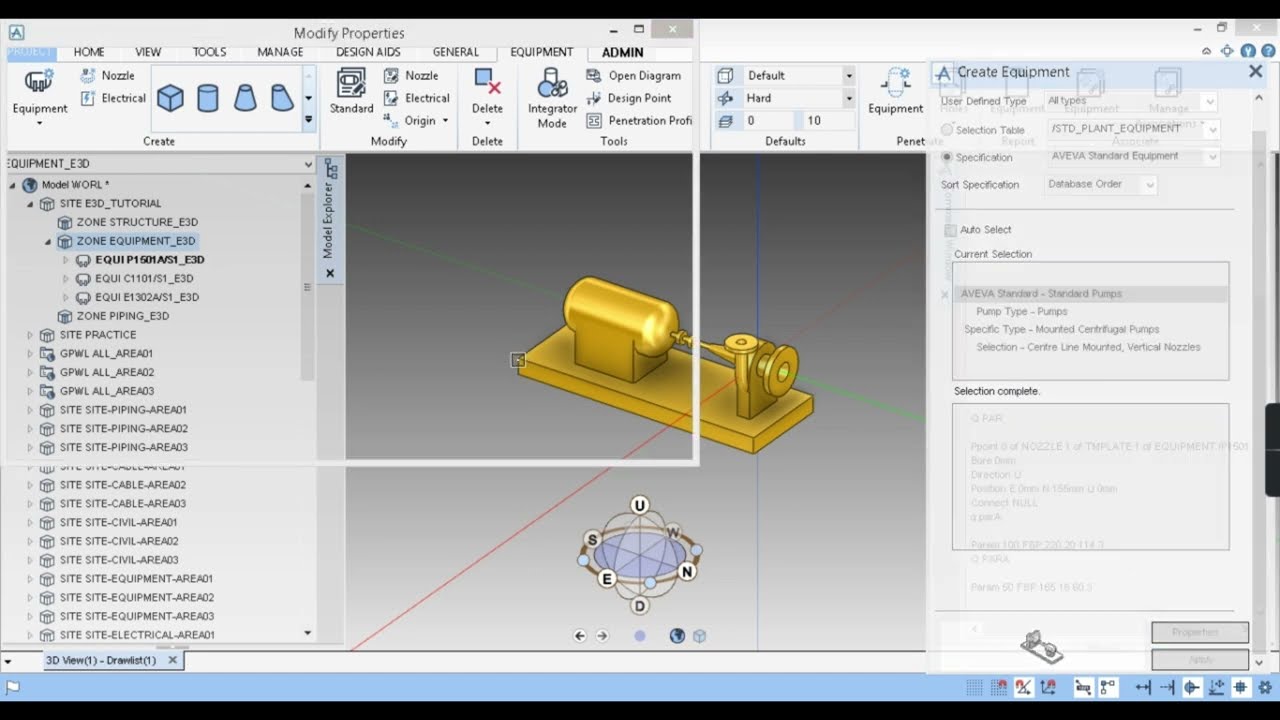This screenshot has height=720, width=1280.
Task: Click the level field containing 10
Action: (x=828, y=120)
